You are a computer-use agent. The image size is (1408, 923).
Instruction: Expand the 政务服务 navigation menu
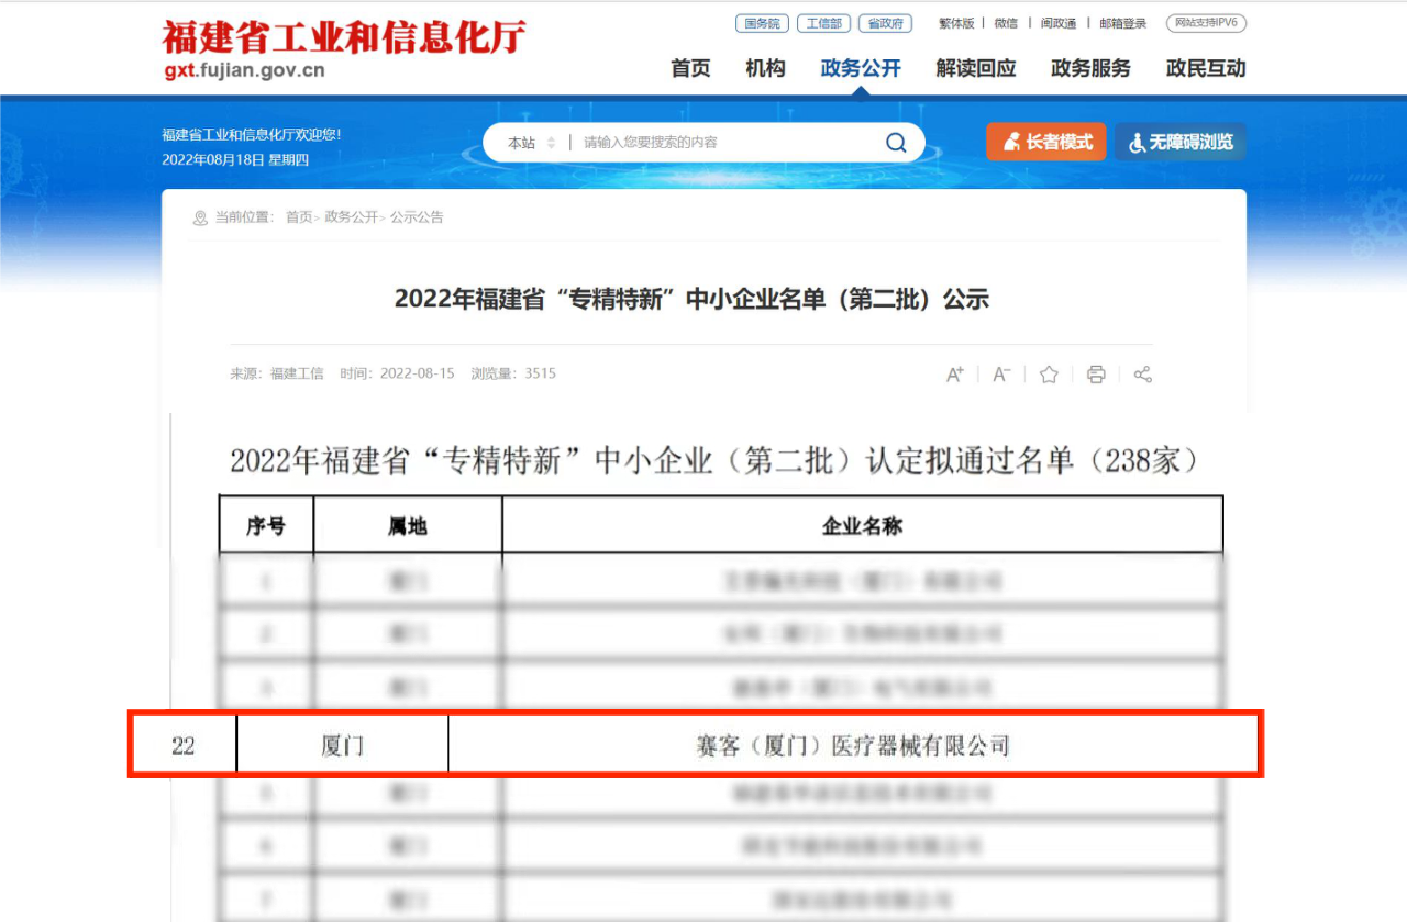(1090, 68)
